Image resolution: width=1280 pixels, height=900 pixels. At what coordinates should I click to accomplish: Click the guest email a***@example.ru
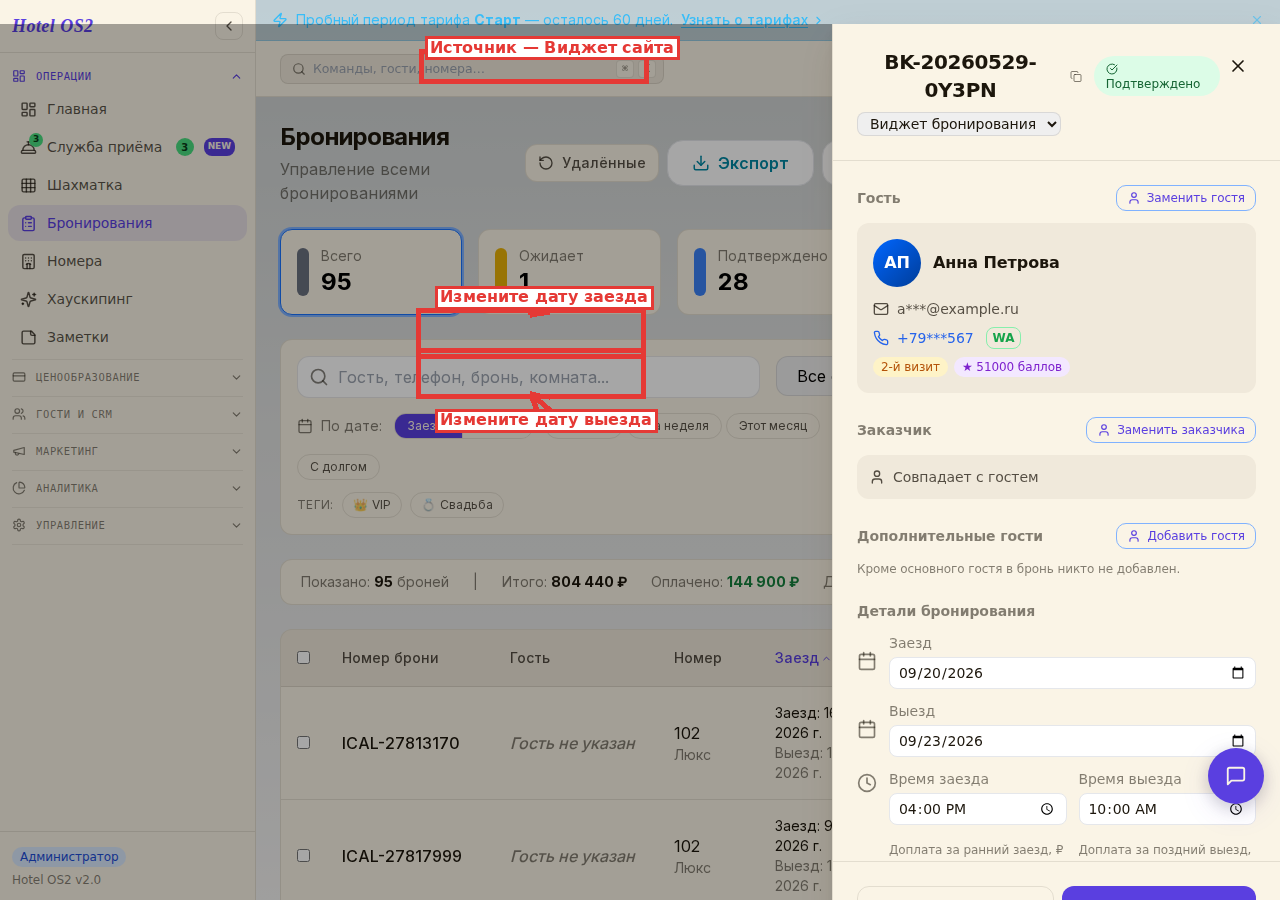tap(958, 309)
